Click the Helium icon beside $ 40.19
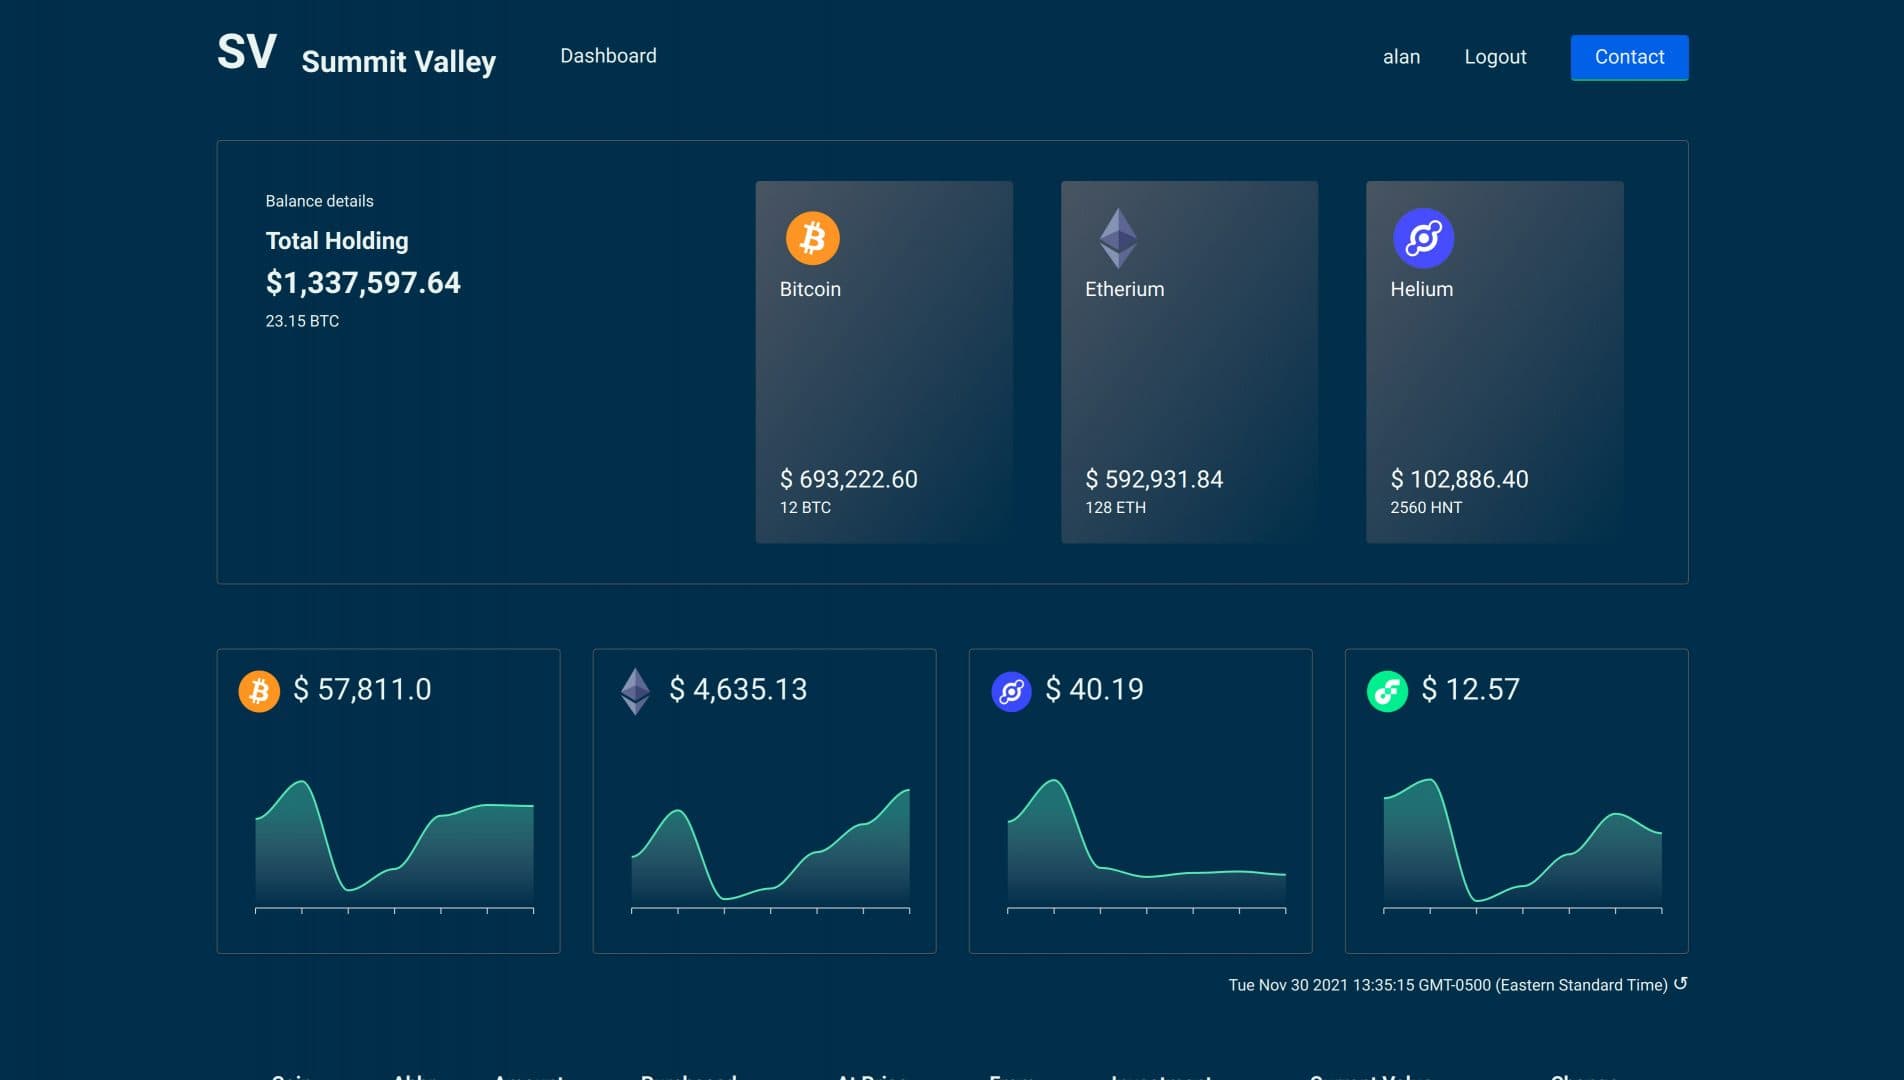Screen dimensions: 1904x1080 click(x=1011, y=691)
